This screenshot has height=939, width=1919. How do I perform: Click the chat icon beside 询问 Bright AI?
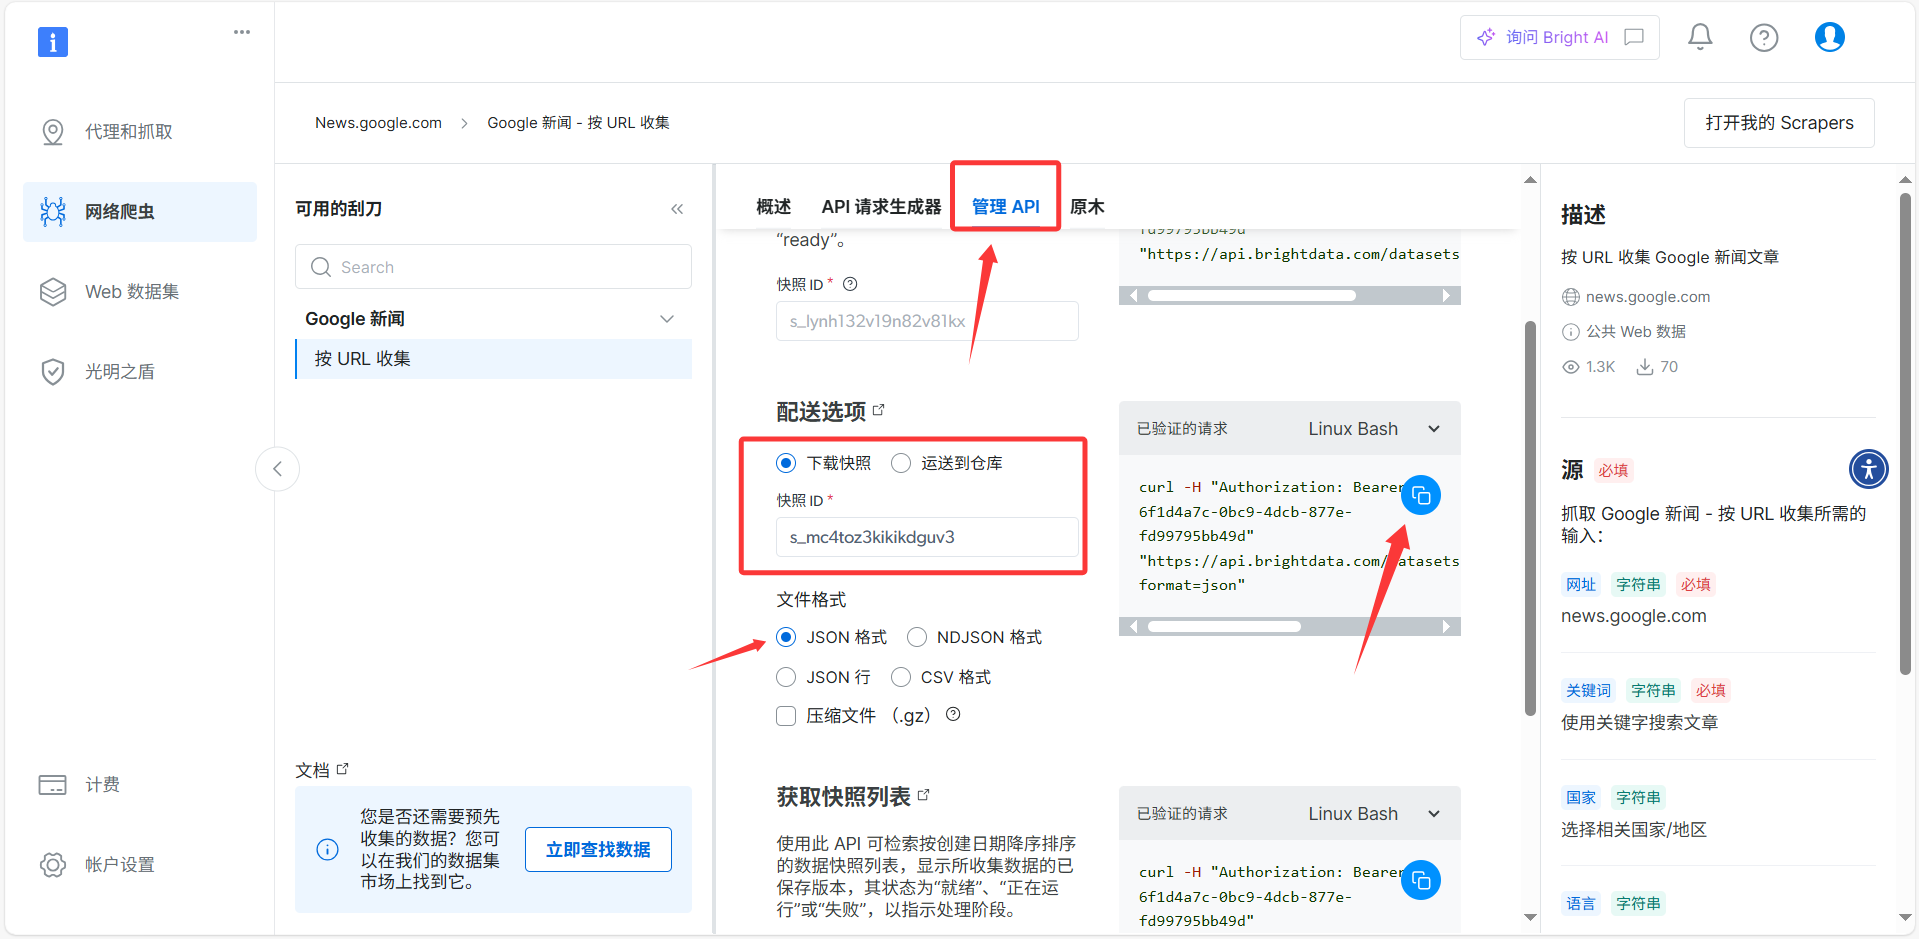[x=1634, y=37]
